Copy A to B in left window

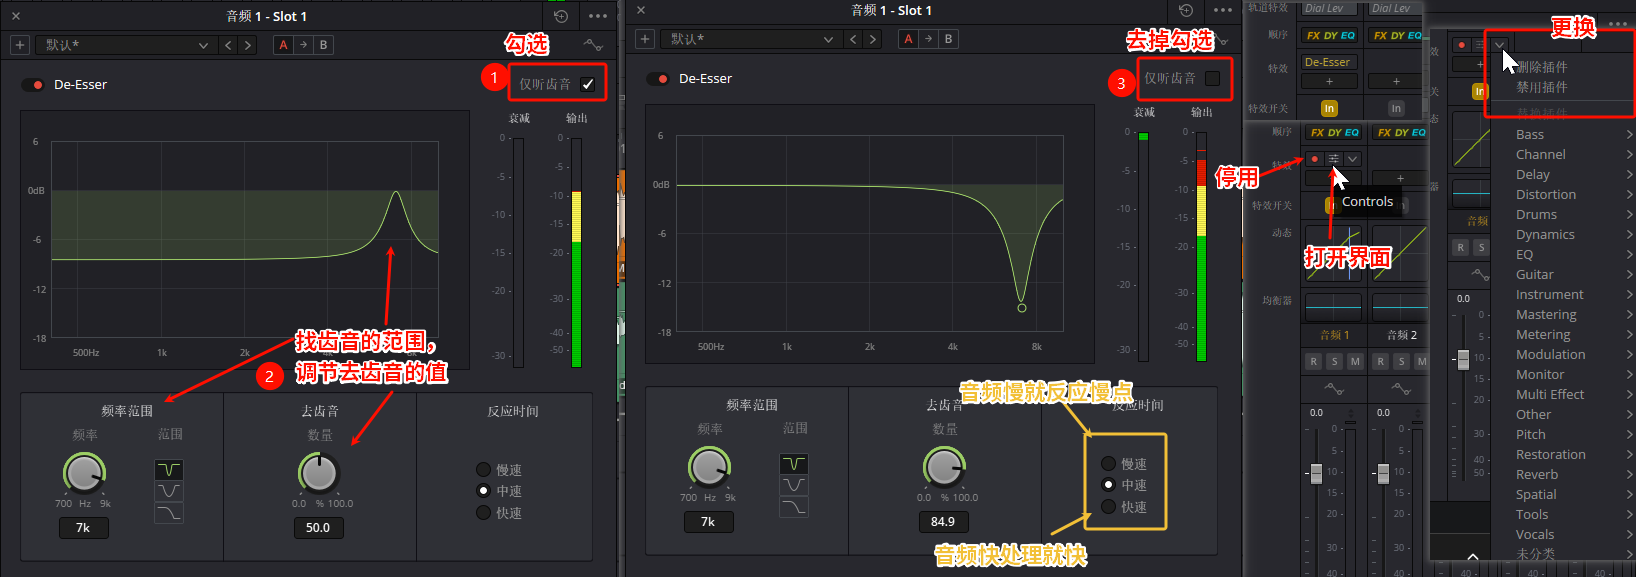pos(303,45)
